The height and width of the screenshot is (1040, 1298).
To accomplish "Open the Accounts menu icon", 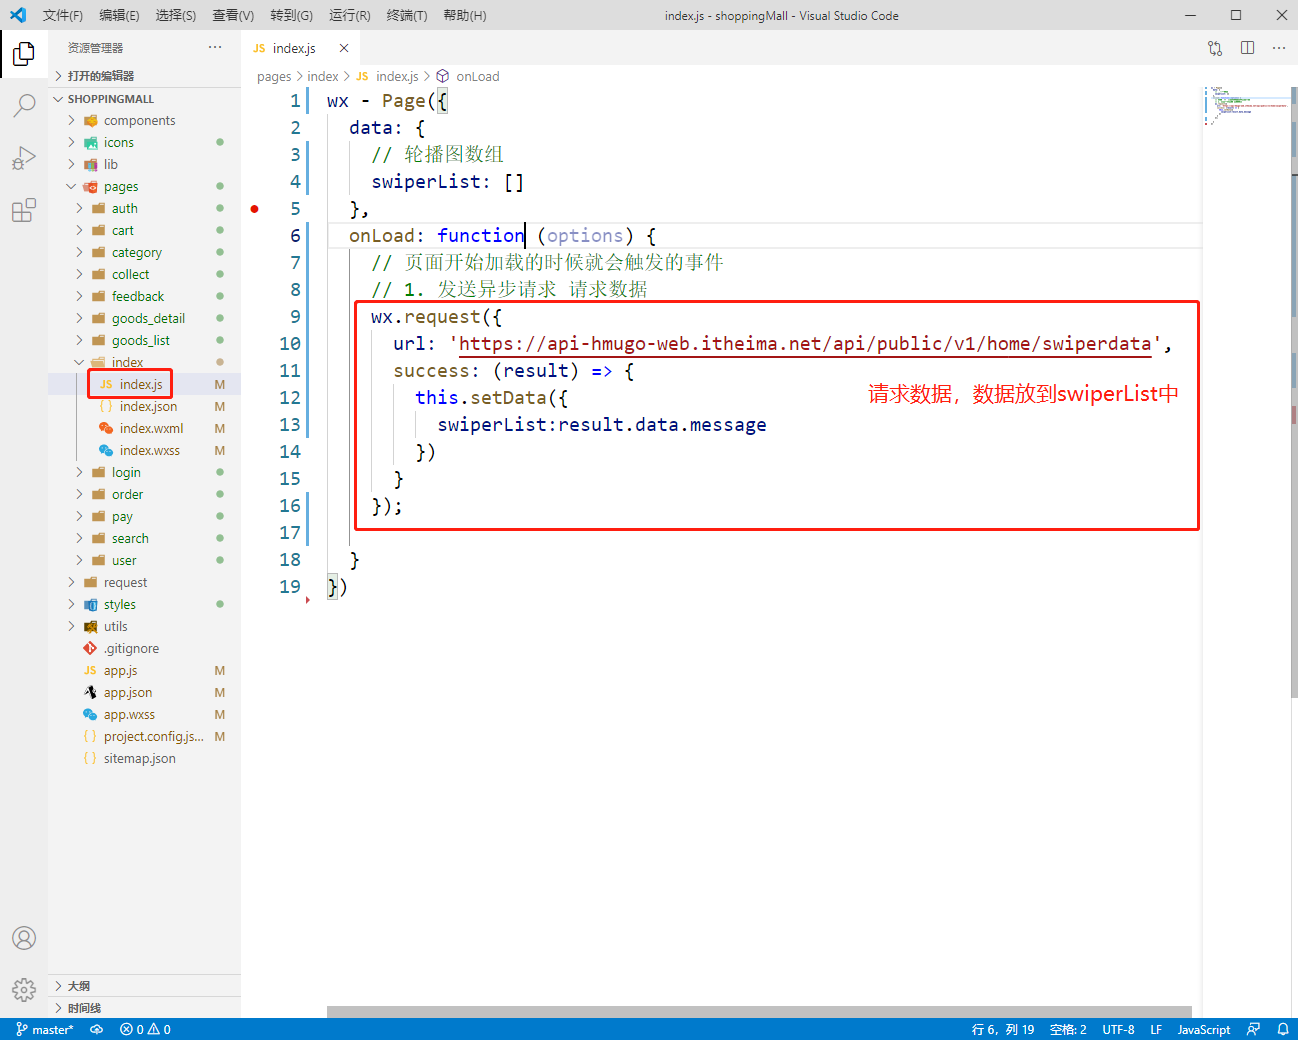I will [24, 938].
